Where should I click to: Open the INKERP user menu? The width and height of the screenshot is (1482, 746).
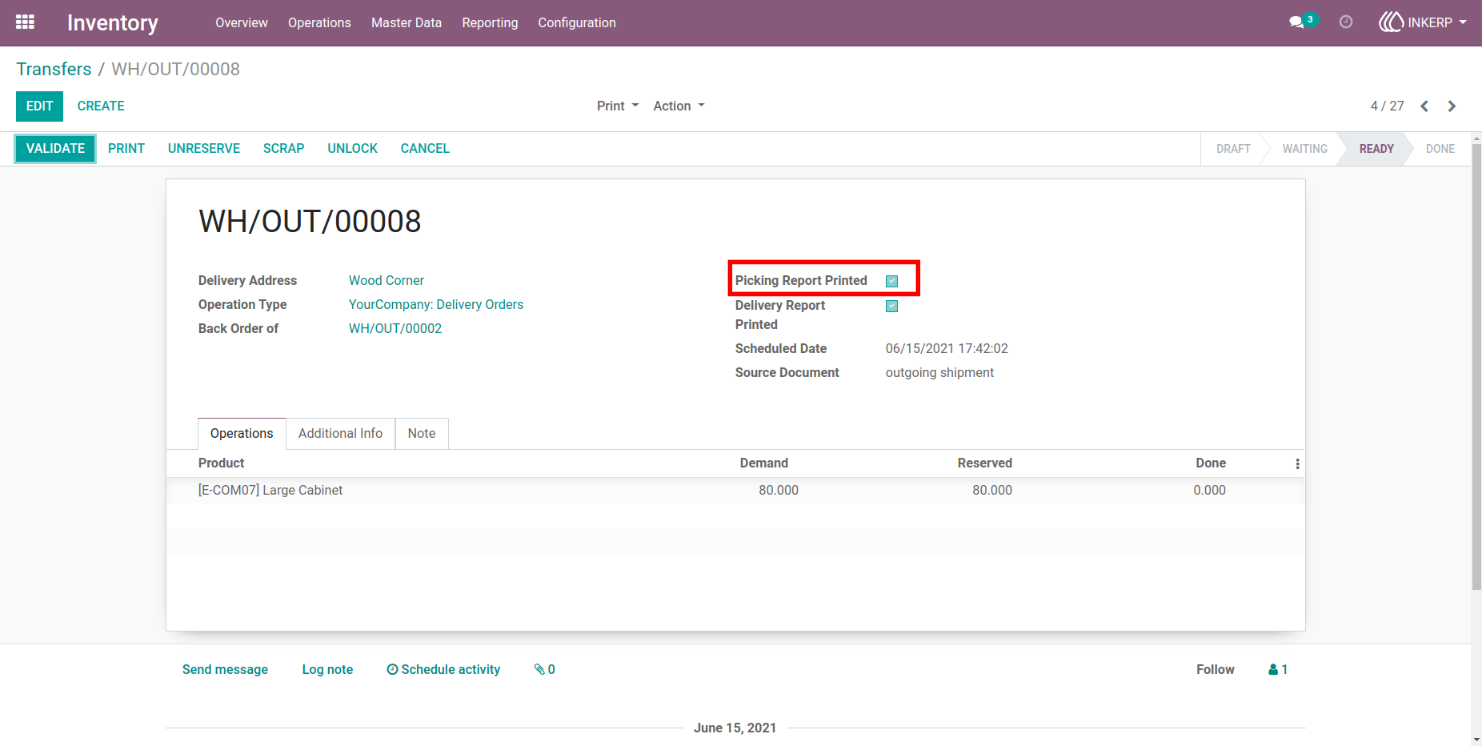coord(1423,22)
